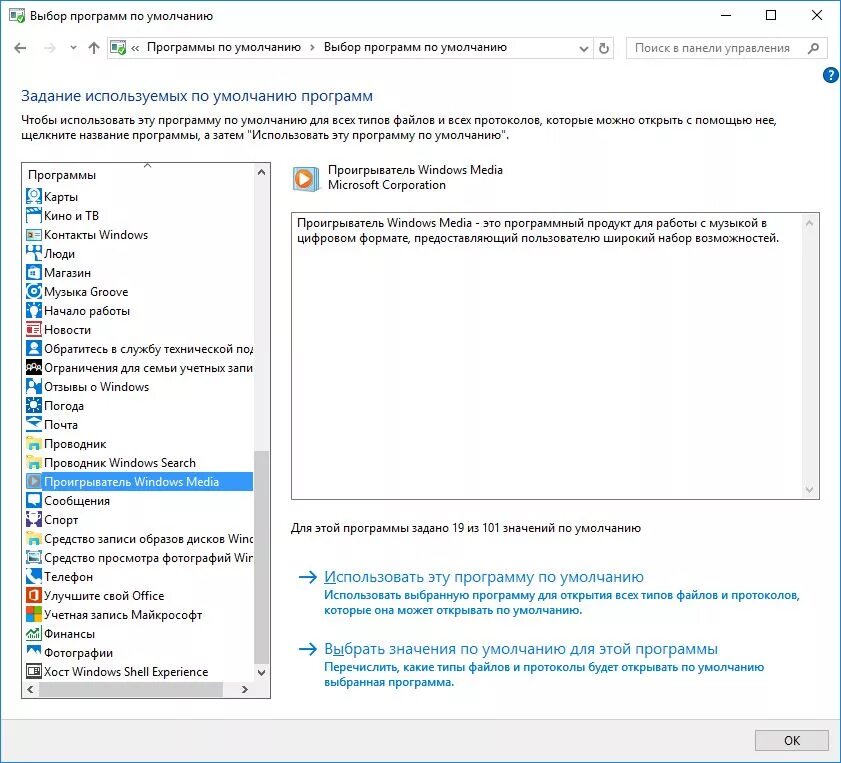Image resolution: width=841 pixels, height=763 pixels.
Task: Click the Программы column header
Action: click(x=138, y=175)
